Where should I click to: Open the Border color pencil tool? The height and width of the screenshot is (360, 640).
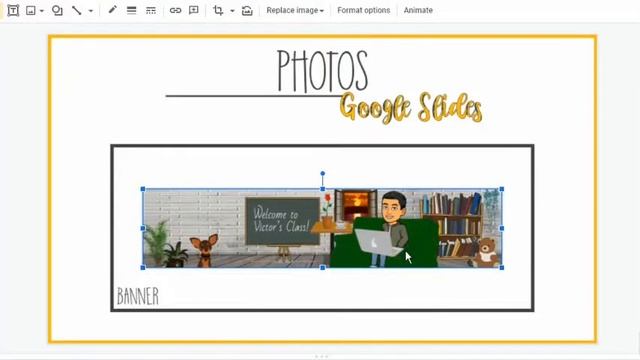click(x=112, y=10)
